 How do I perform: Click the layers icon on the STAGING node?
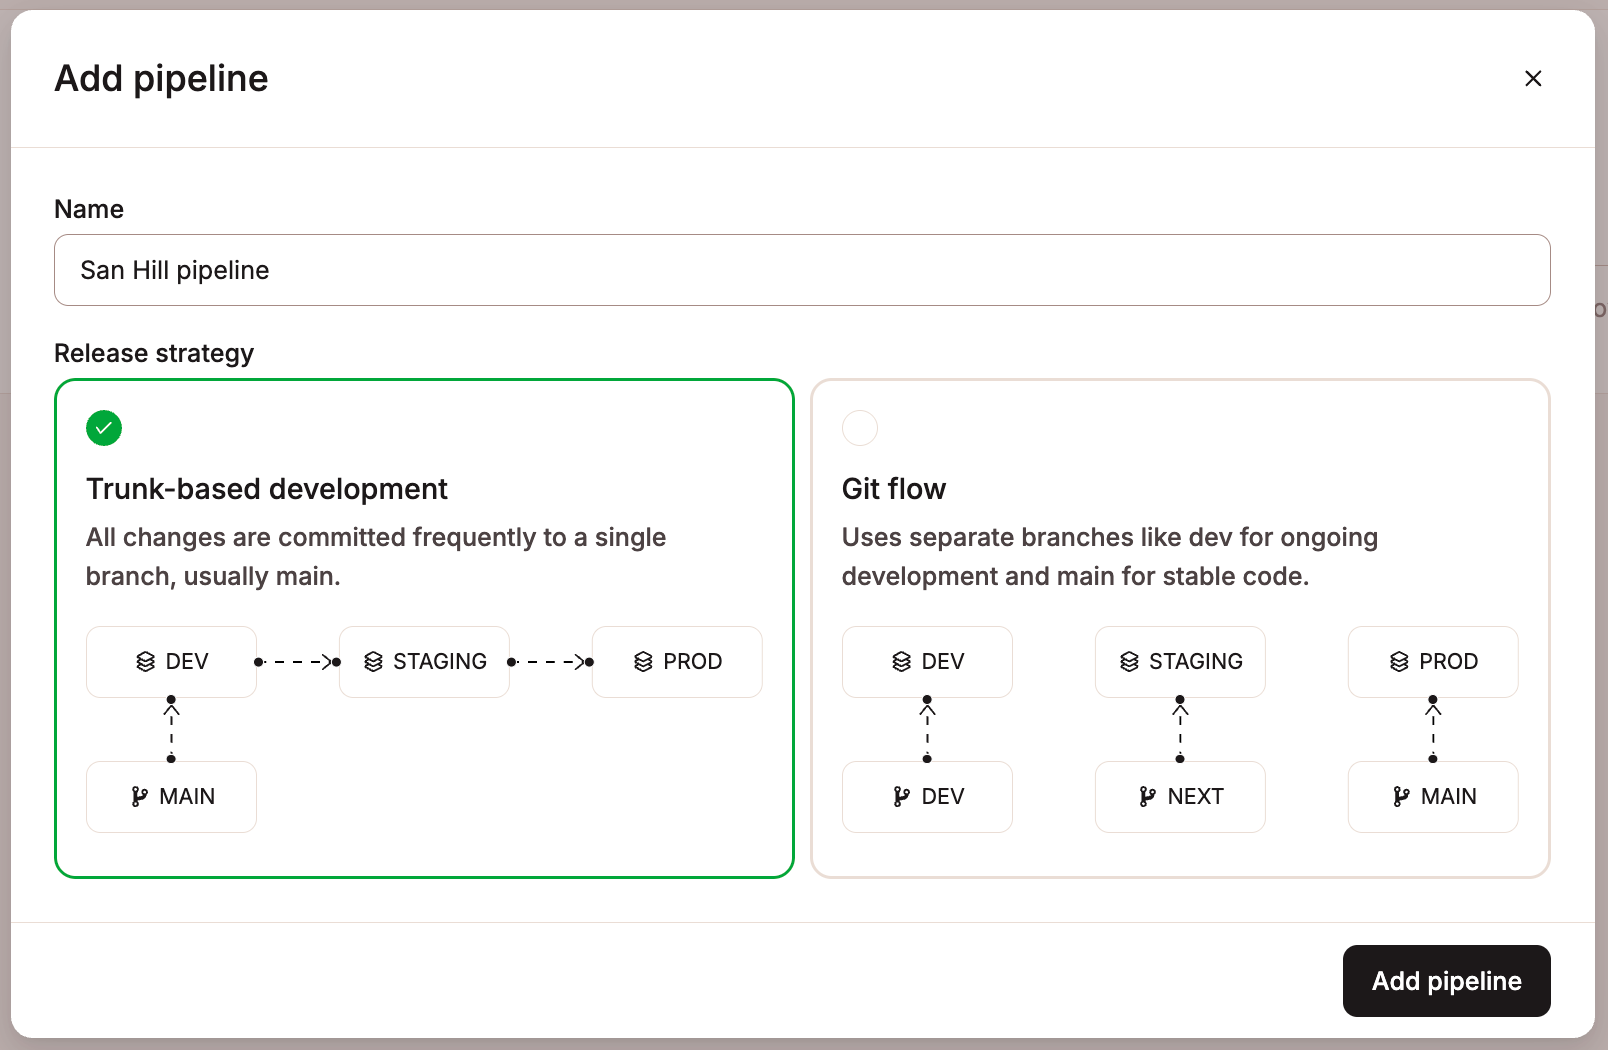(375, 661)
